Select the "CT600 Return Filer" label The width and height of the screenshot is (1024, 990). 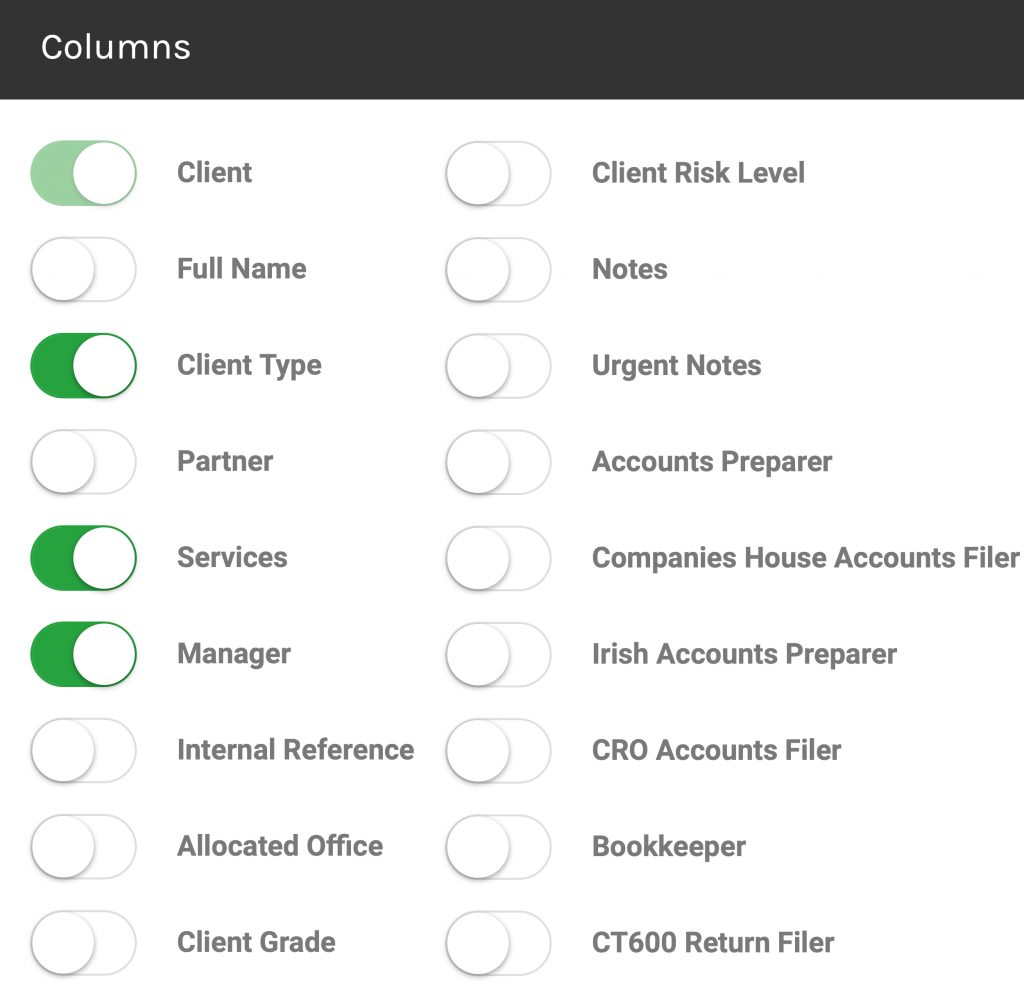[713, 942]
